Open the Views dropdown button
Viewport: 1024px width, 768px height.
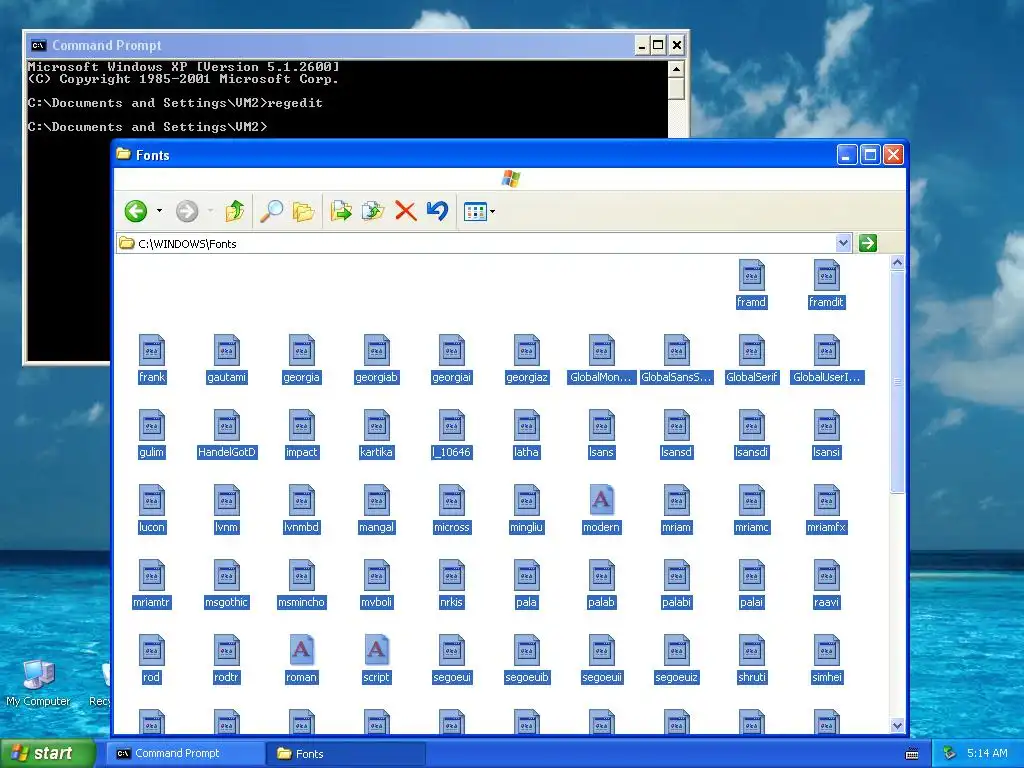click(x=479, y=212)
